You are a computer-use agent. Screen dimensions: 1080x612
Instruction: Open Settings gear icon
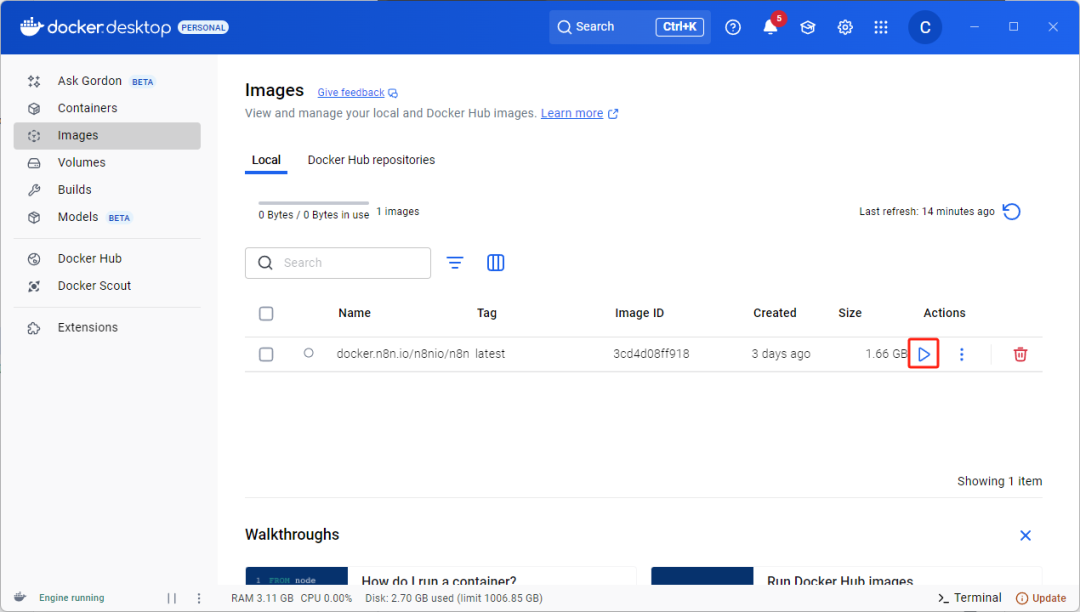tap(844, 27)
